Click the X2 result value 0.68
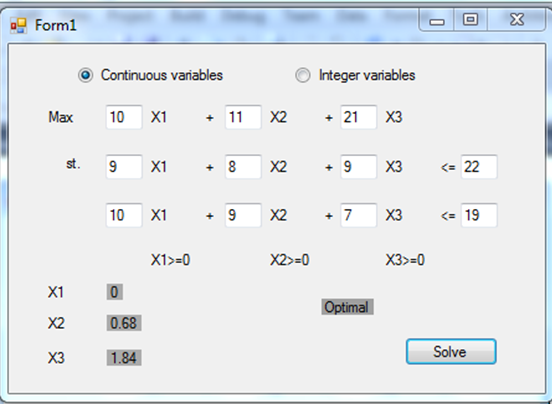552x404 pixels. point(124,323)
